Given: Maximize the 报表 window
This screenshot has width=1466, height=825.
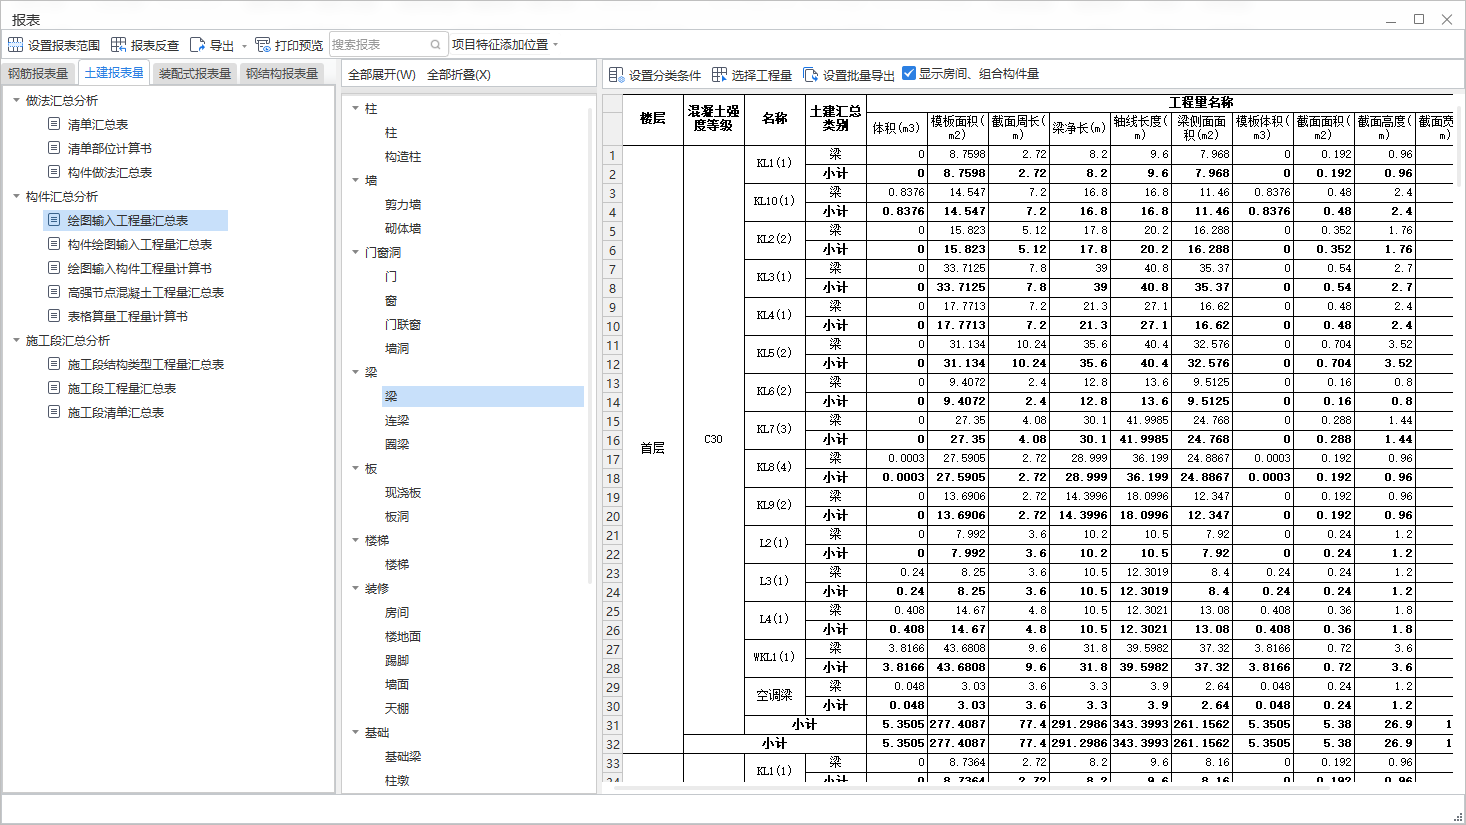Looking at the screenshot, I should click(x=1418, y=19).
